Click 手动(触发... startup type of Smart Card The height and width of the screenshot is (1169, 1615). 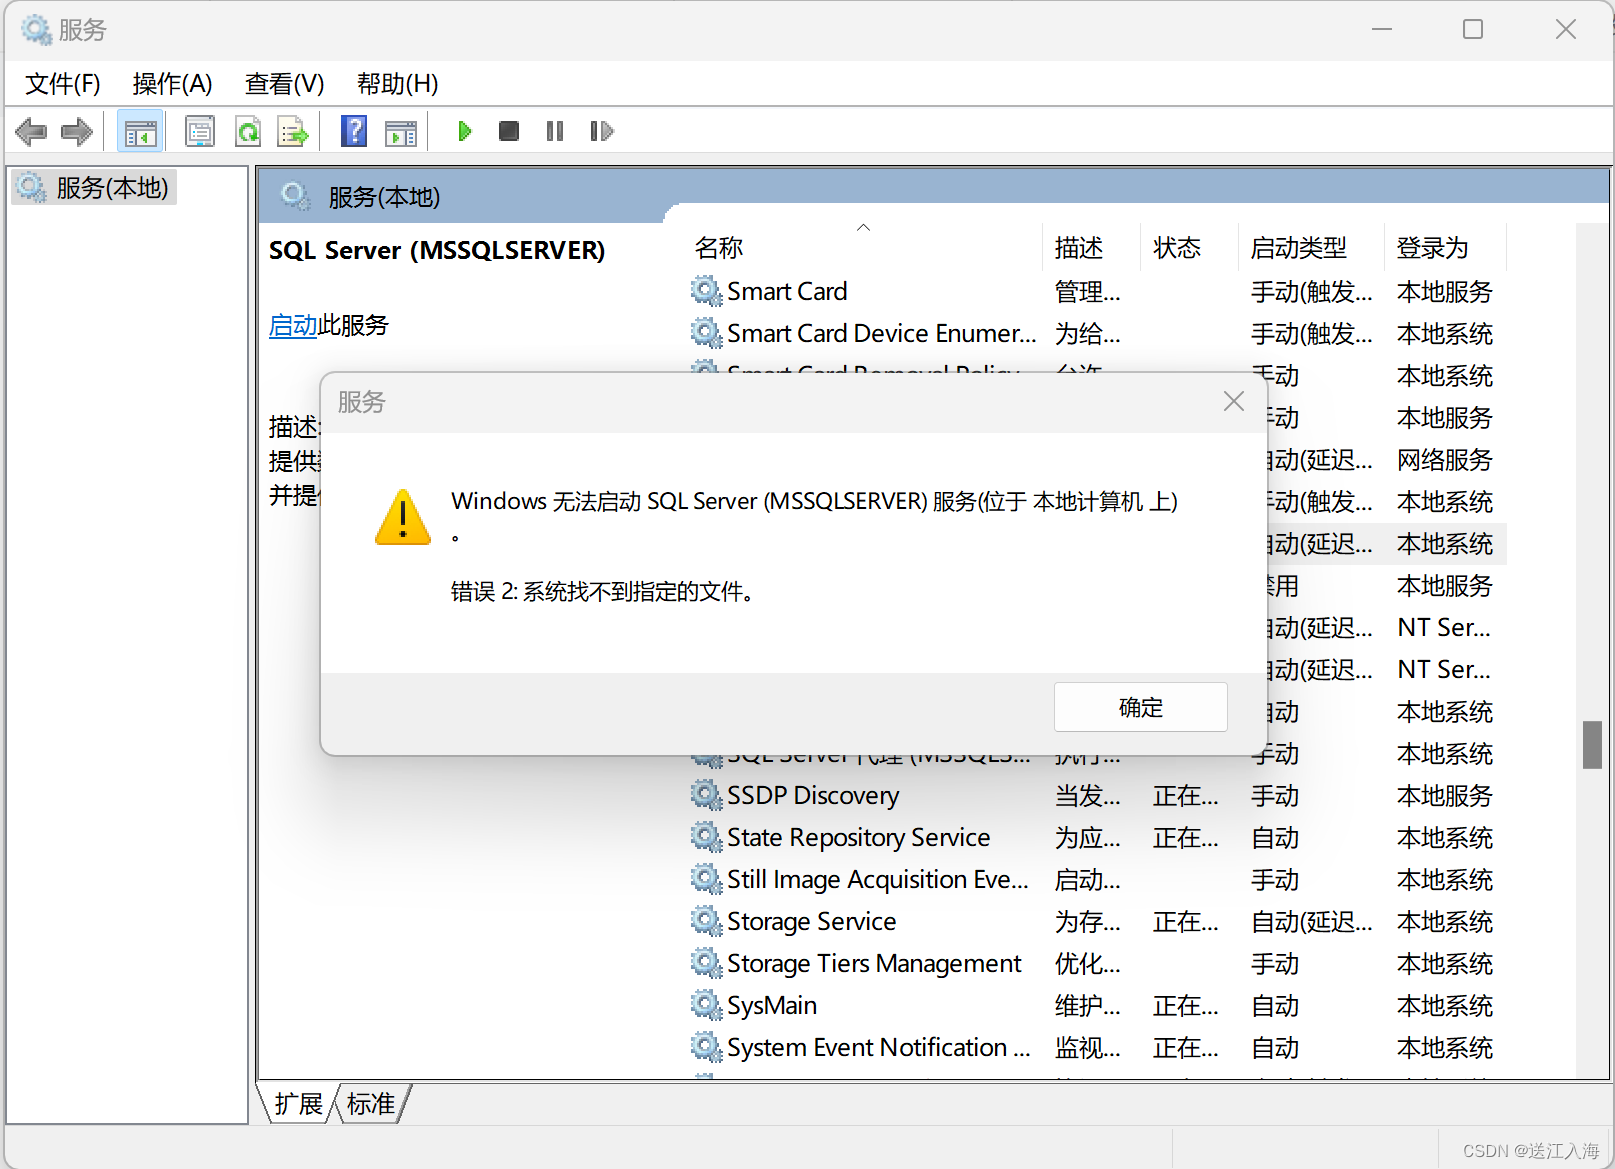click(x=1311, y=291)
